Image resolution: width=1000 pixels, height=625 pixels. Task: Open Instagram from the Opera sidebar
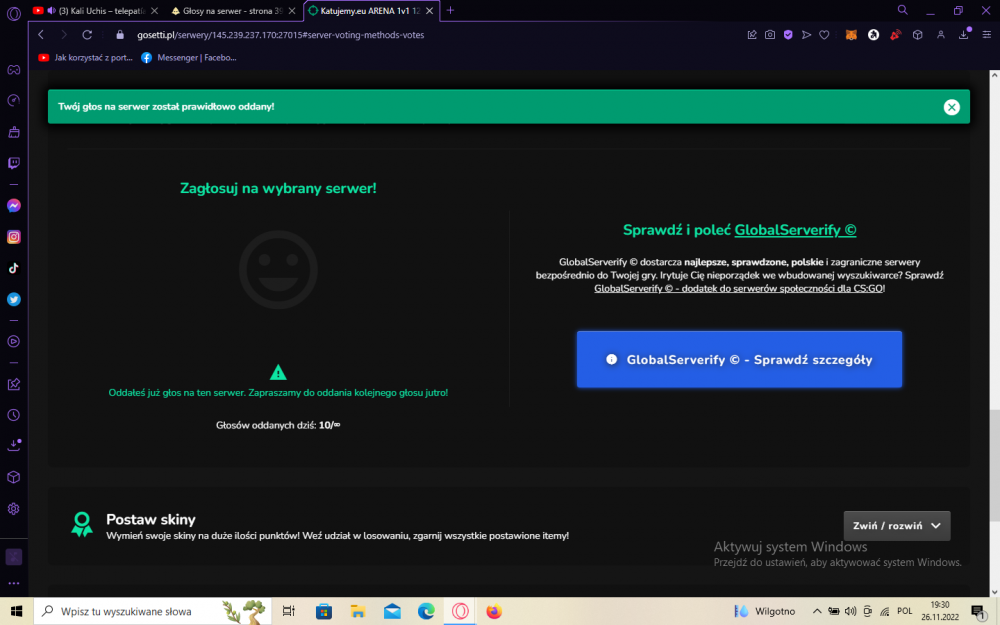pos(13,237)
